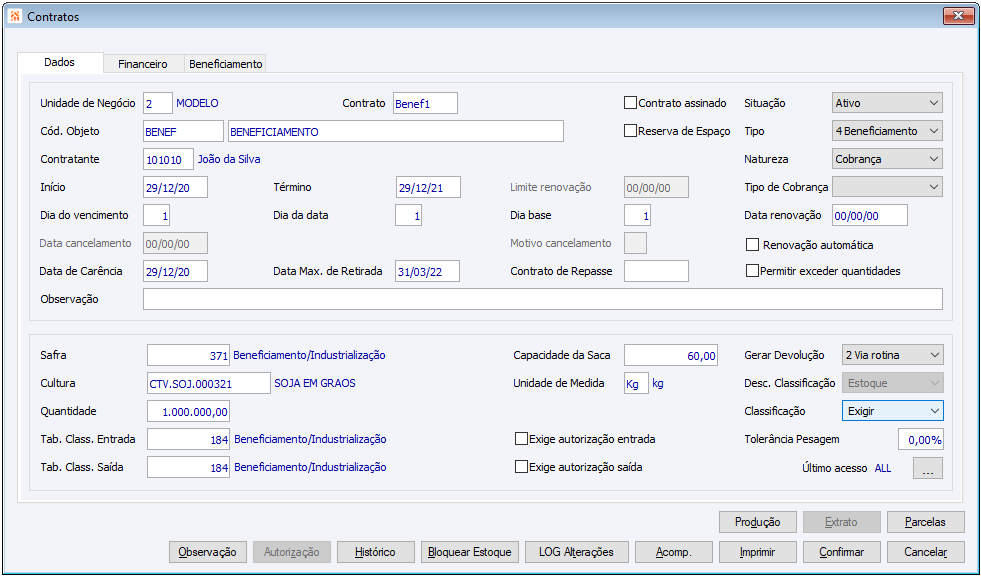Expand the Tipo dropdown showing Beneficiamento

pyautogui.click(x=887, y=131)
